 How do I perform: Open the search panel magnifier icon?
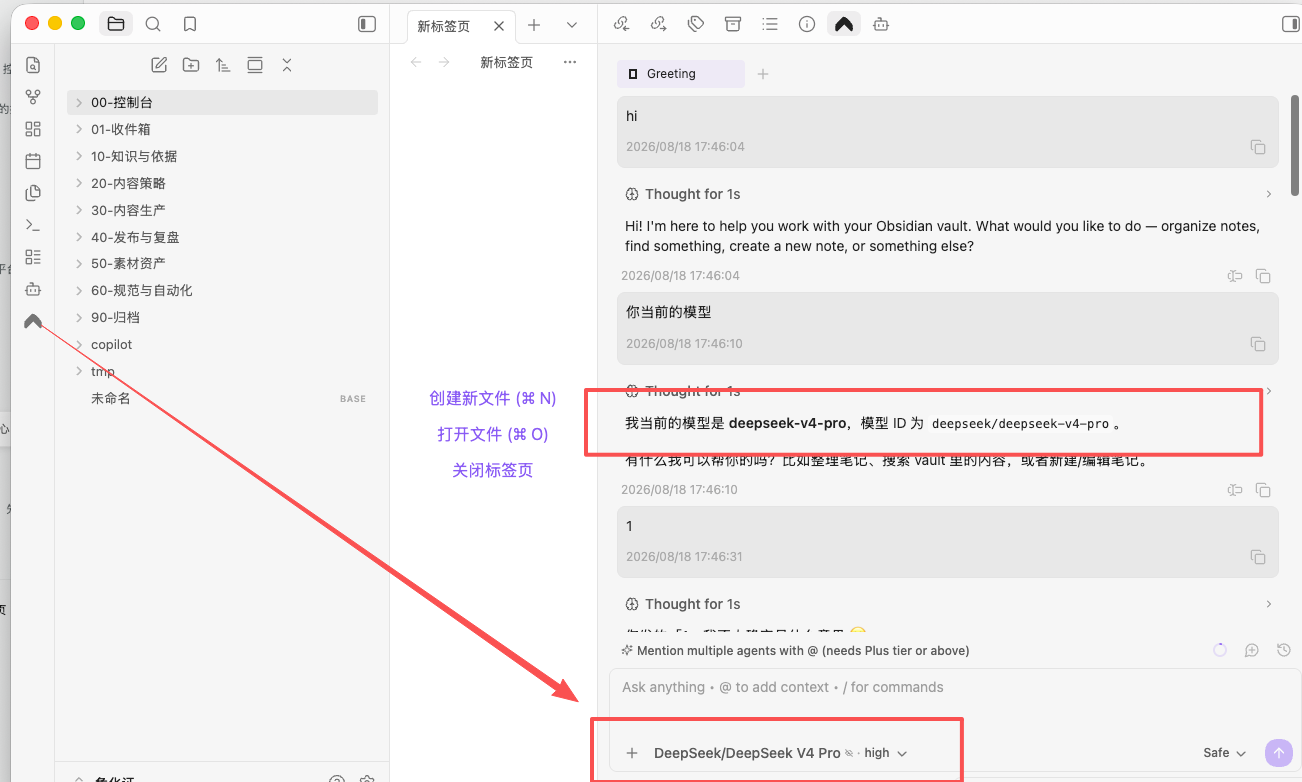(x=153, y=24)
